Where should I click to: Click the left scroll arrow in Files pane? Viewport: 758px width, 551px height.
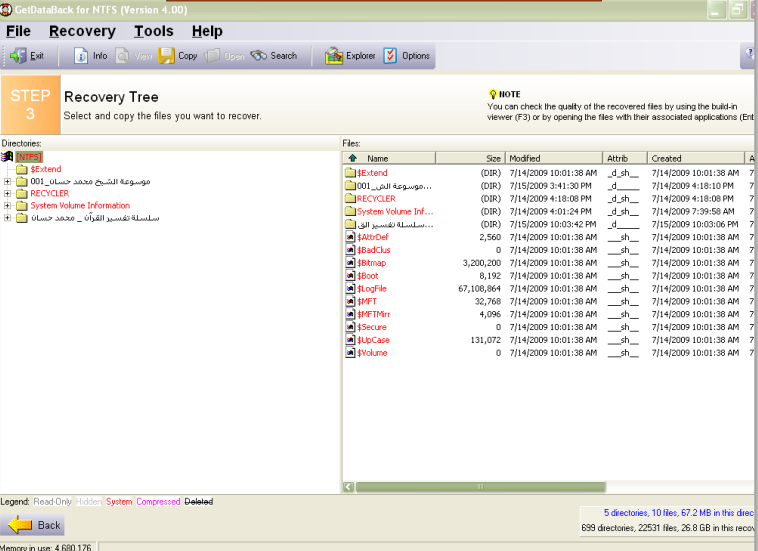pos(349,487)
